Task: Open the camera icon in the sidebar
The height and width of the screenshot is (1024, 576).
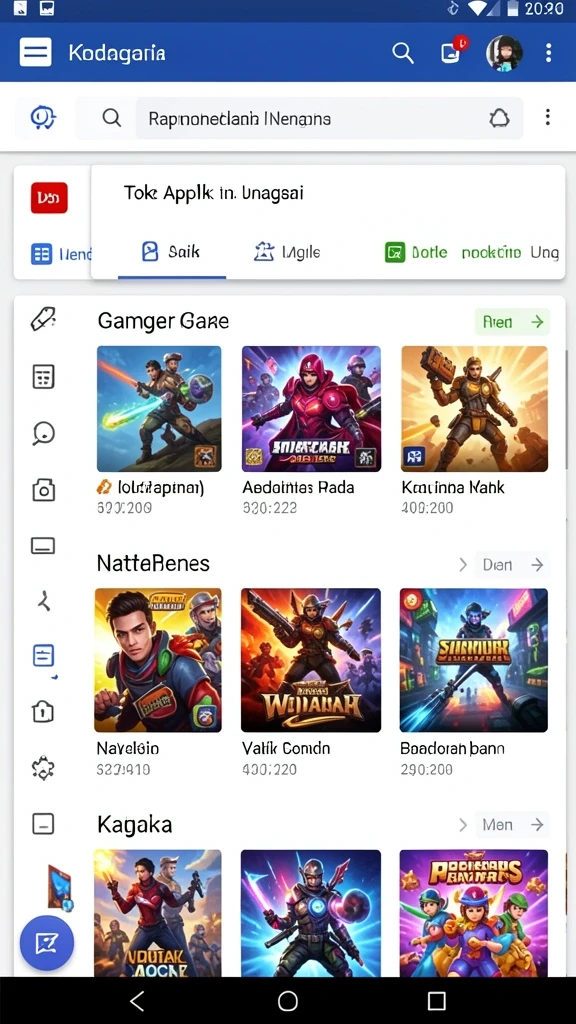Action: coord(43,490)
